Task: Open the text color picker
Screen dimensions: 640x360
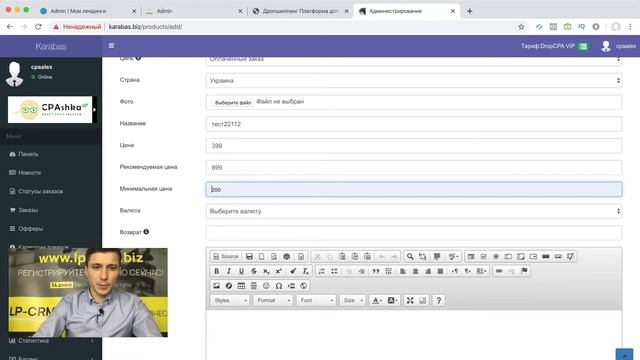Action: click(x=376, y=300)
